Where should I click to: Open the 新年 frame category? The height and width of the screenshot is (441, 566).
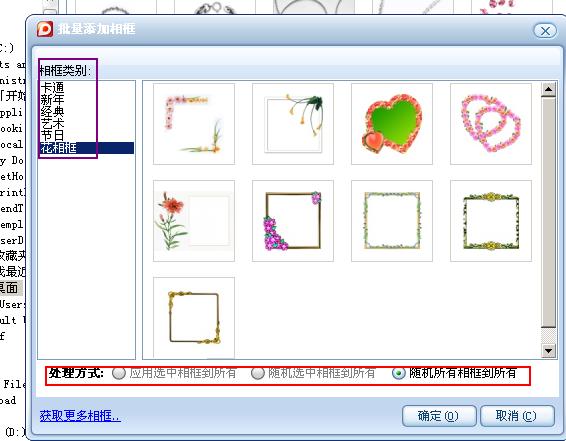[52, 99]
